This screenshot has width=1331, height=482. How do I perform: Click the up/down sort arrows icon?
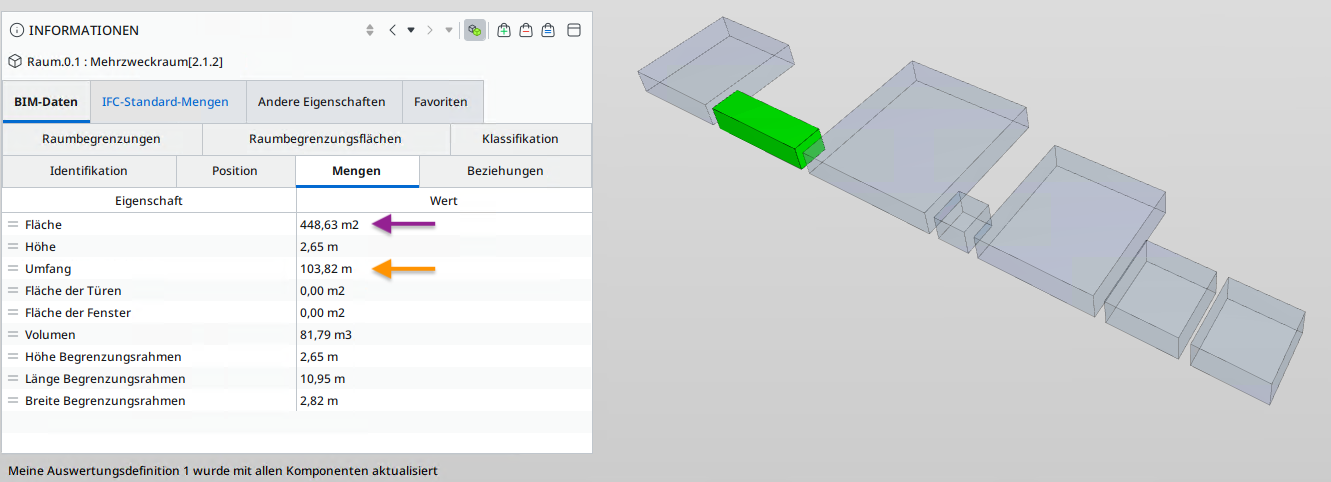[370, 30]
